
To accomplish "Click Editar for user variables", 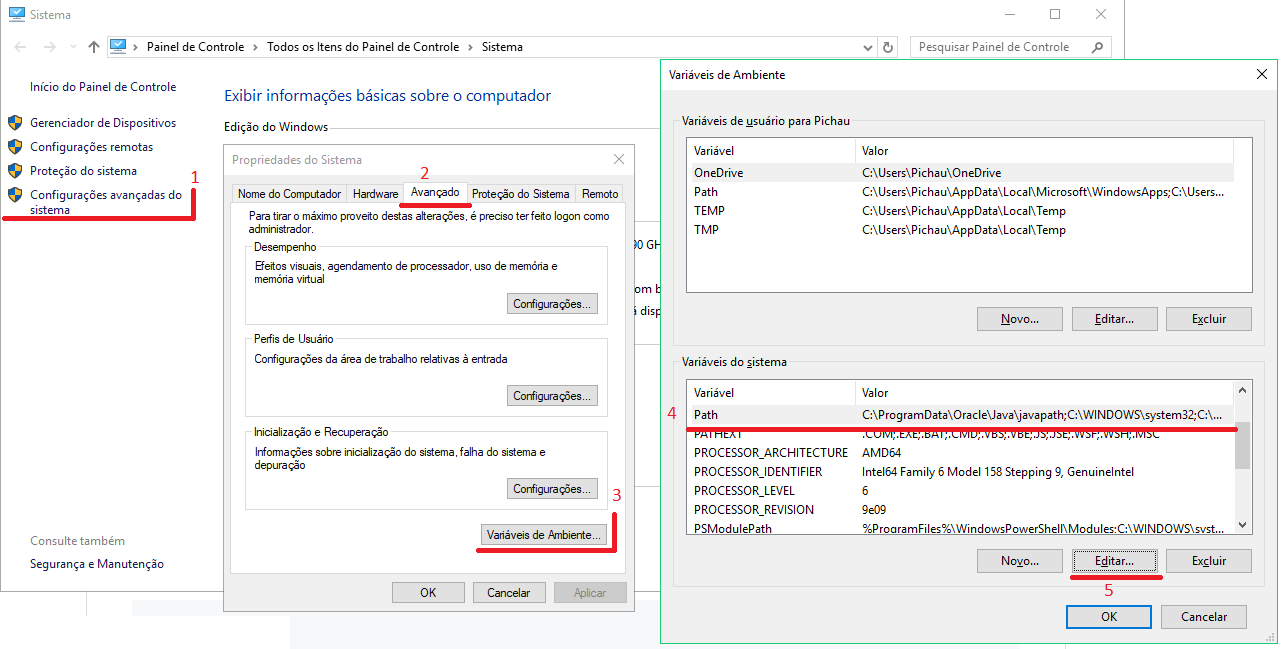I will pos(1114,319).
